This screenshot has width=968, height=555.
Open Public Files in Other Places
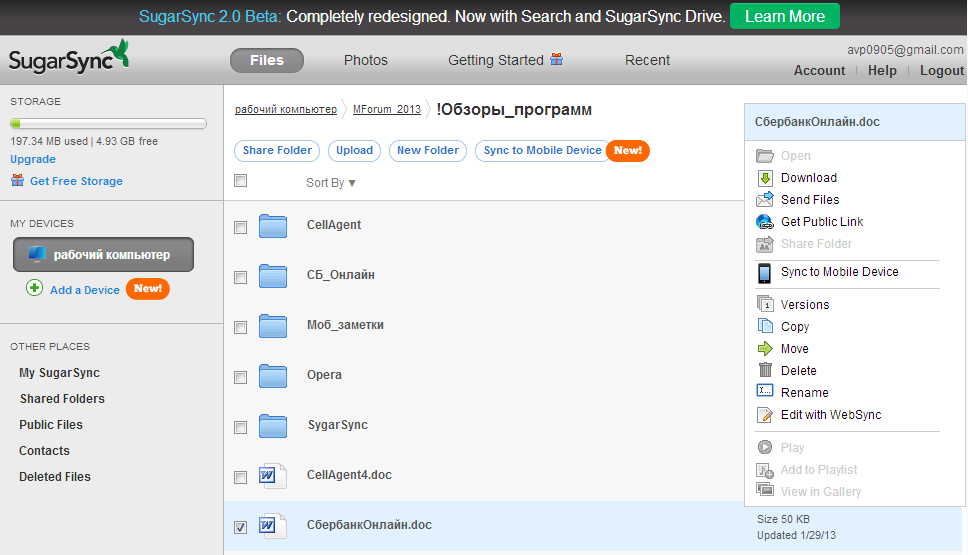click(x=51, y=425)
